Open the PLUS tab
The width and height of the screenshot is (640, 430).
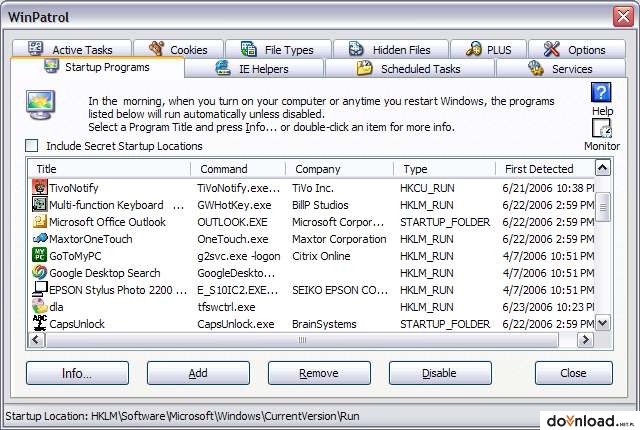[489, 49]
